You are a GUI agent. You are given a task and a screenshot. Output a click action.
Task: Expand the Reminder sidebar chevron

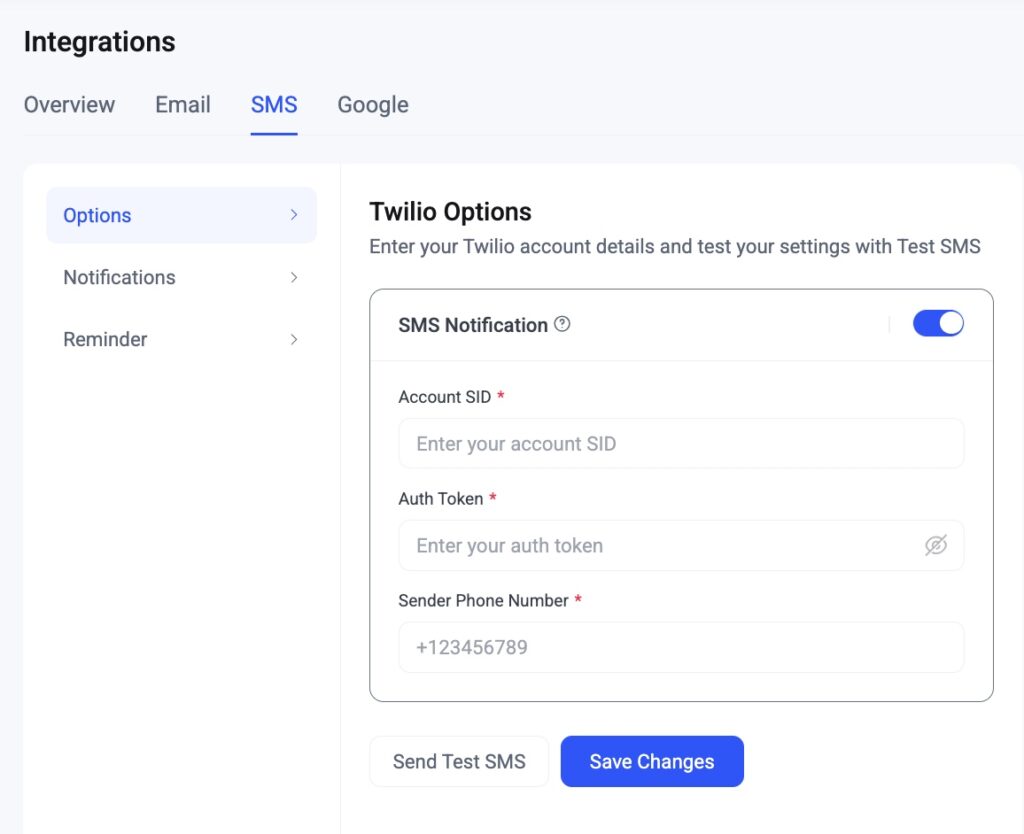294,340
